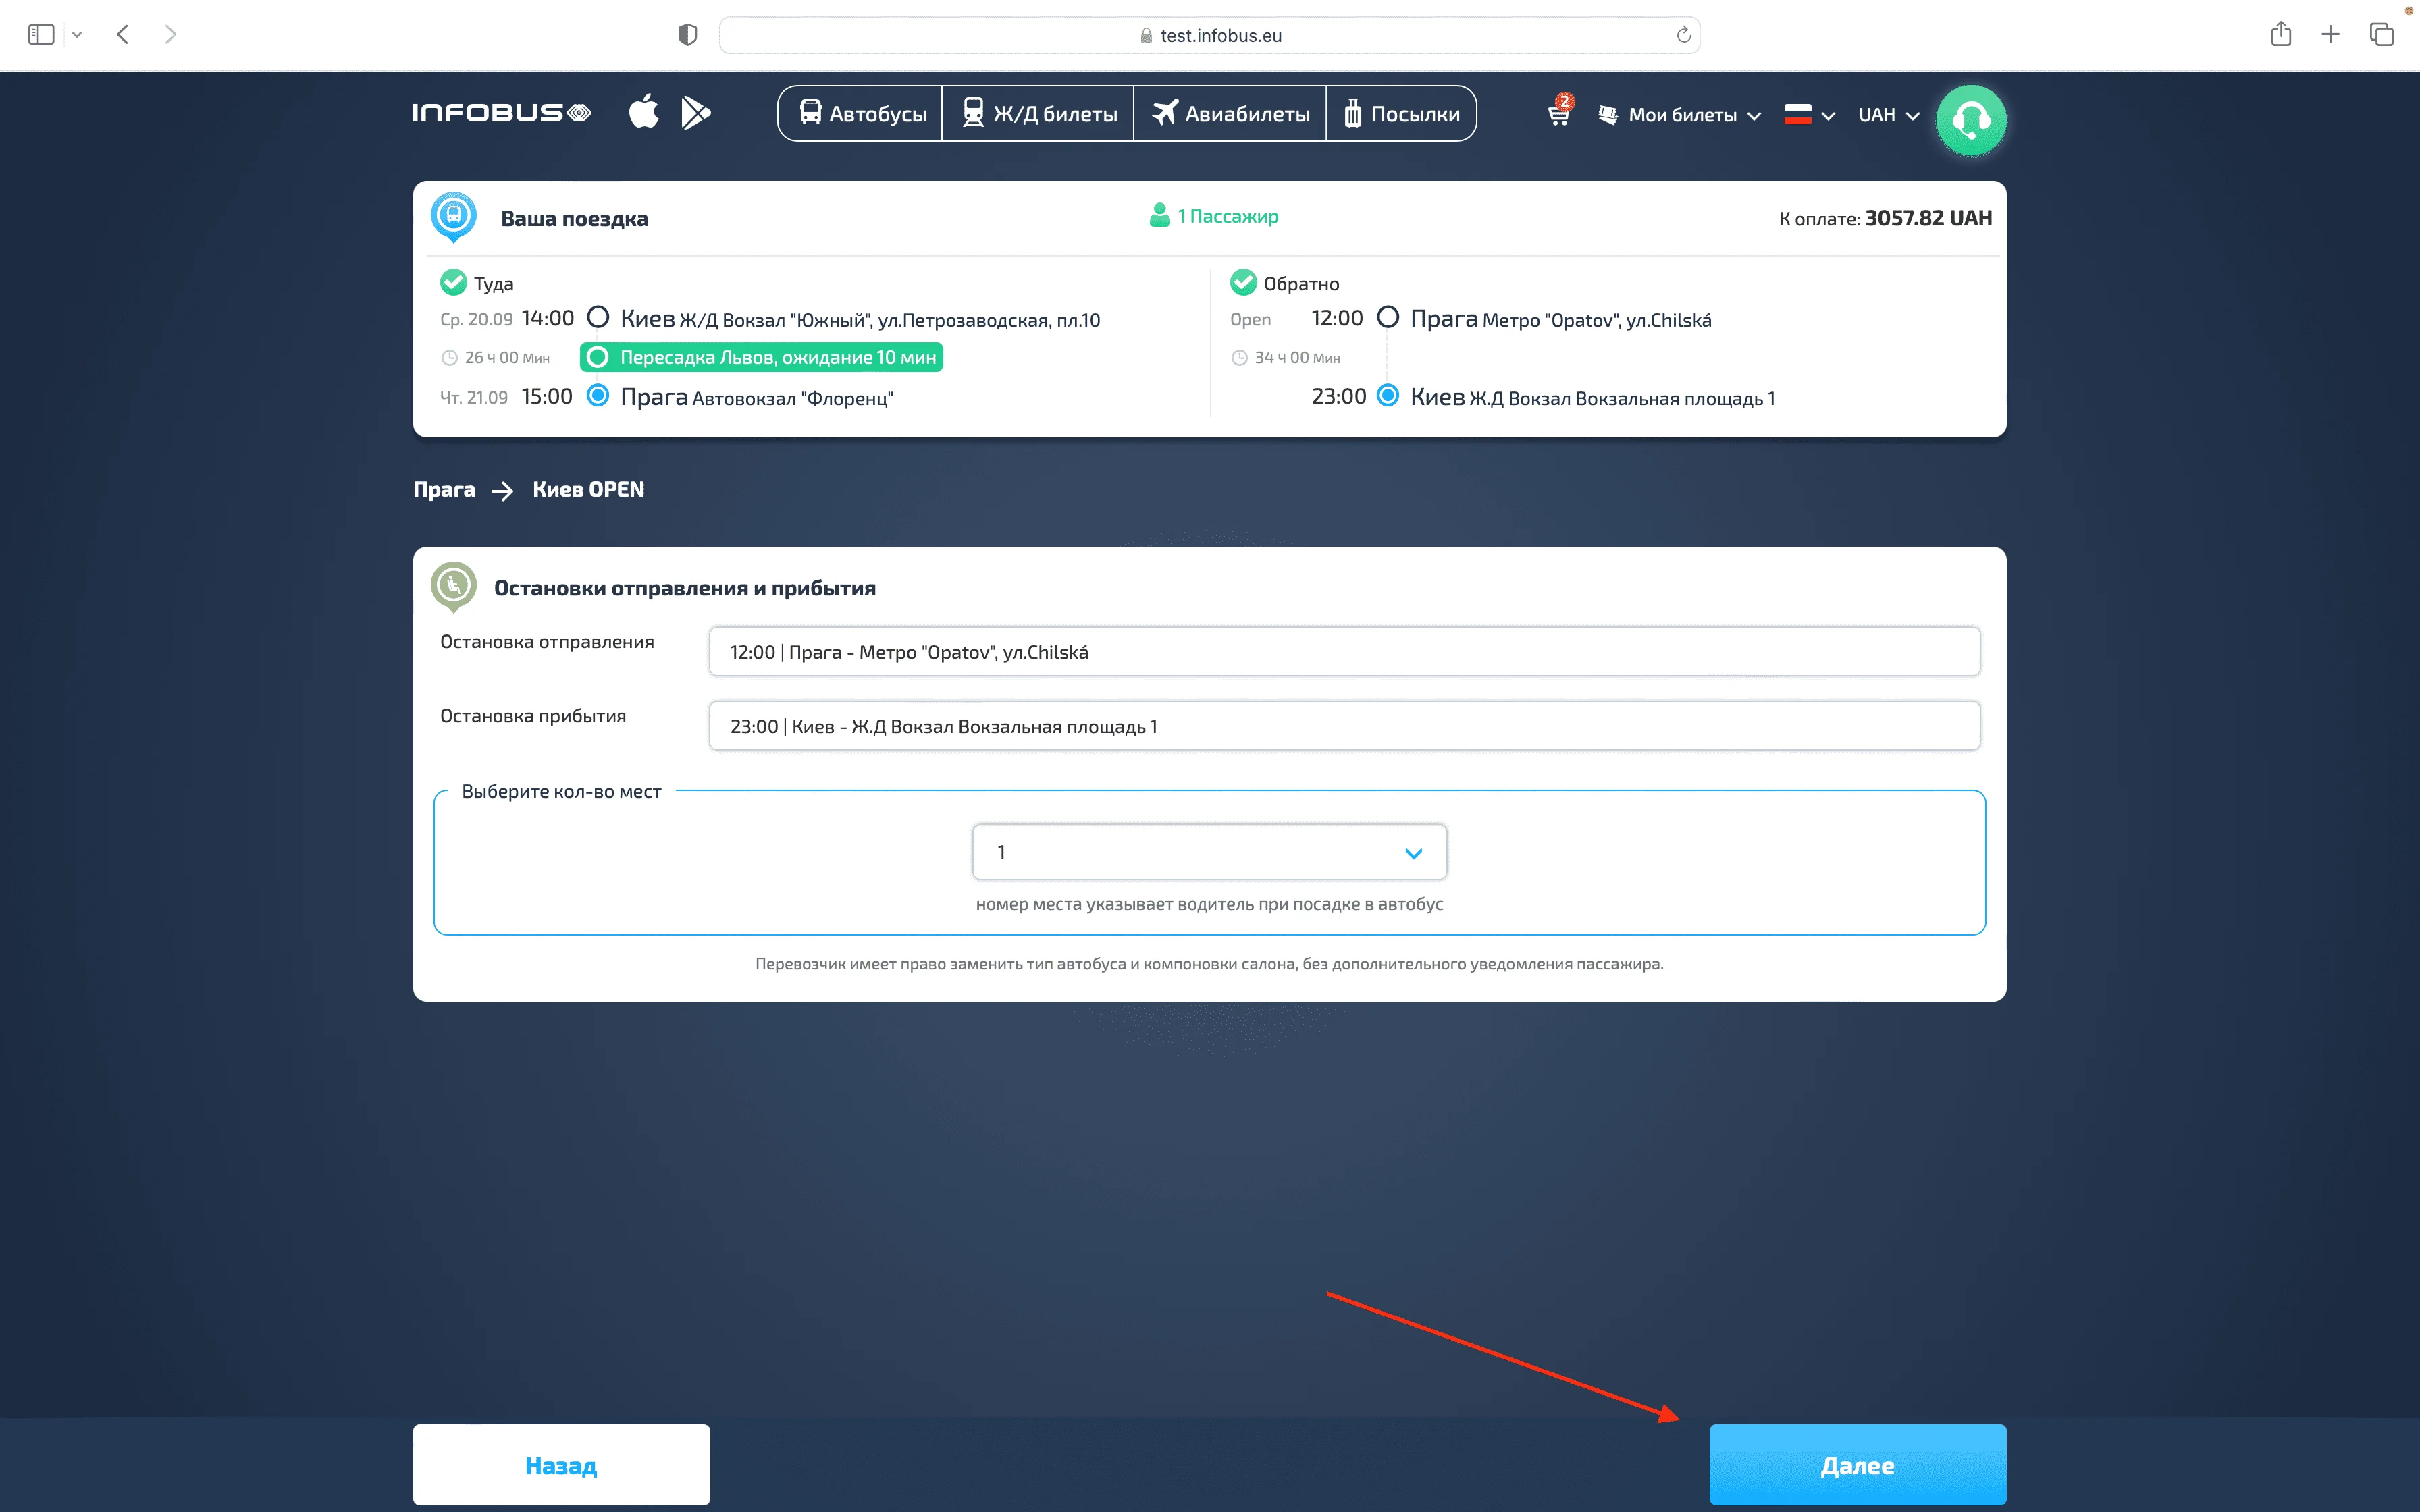Expand the language flag selector
The width and height of the screenshot is (2420, 1512).
1809,115
